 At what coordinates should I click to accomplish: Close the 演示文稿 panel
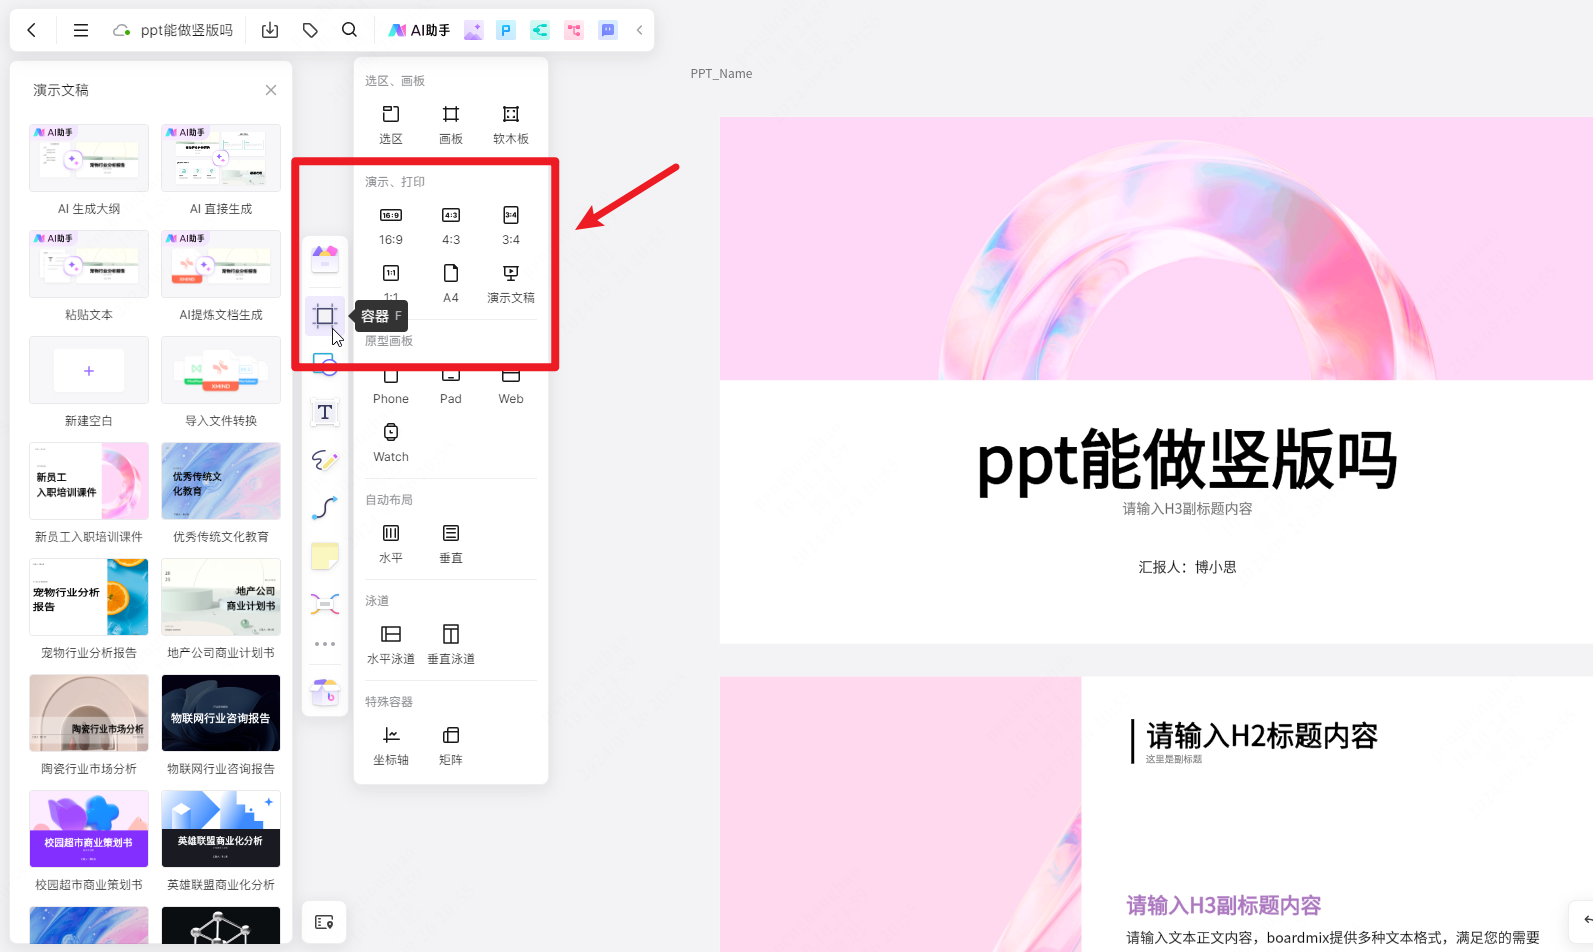tap(271, 90)
